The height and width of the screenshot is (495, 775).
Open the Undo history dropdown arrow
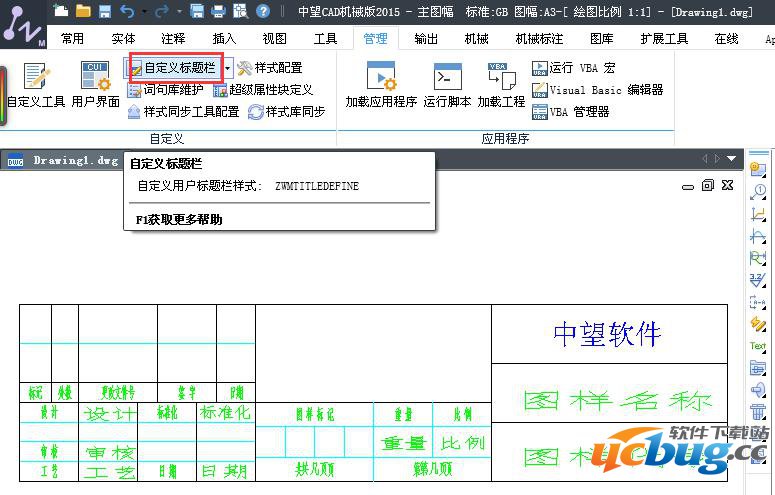[x=144, y=11]
